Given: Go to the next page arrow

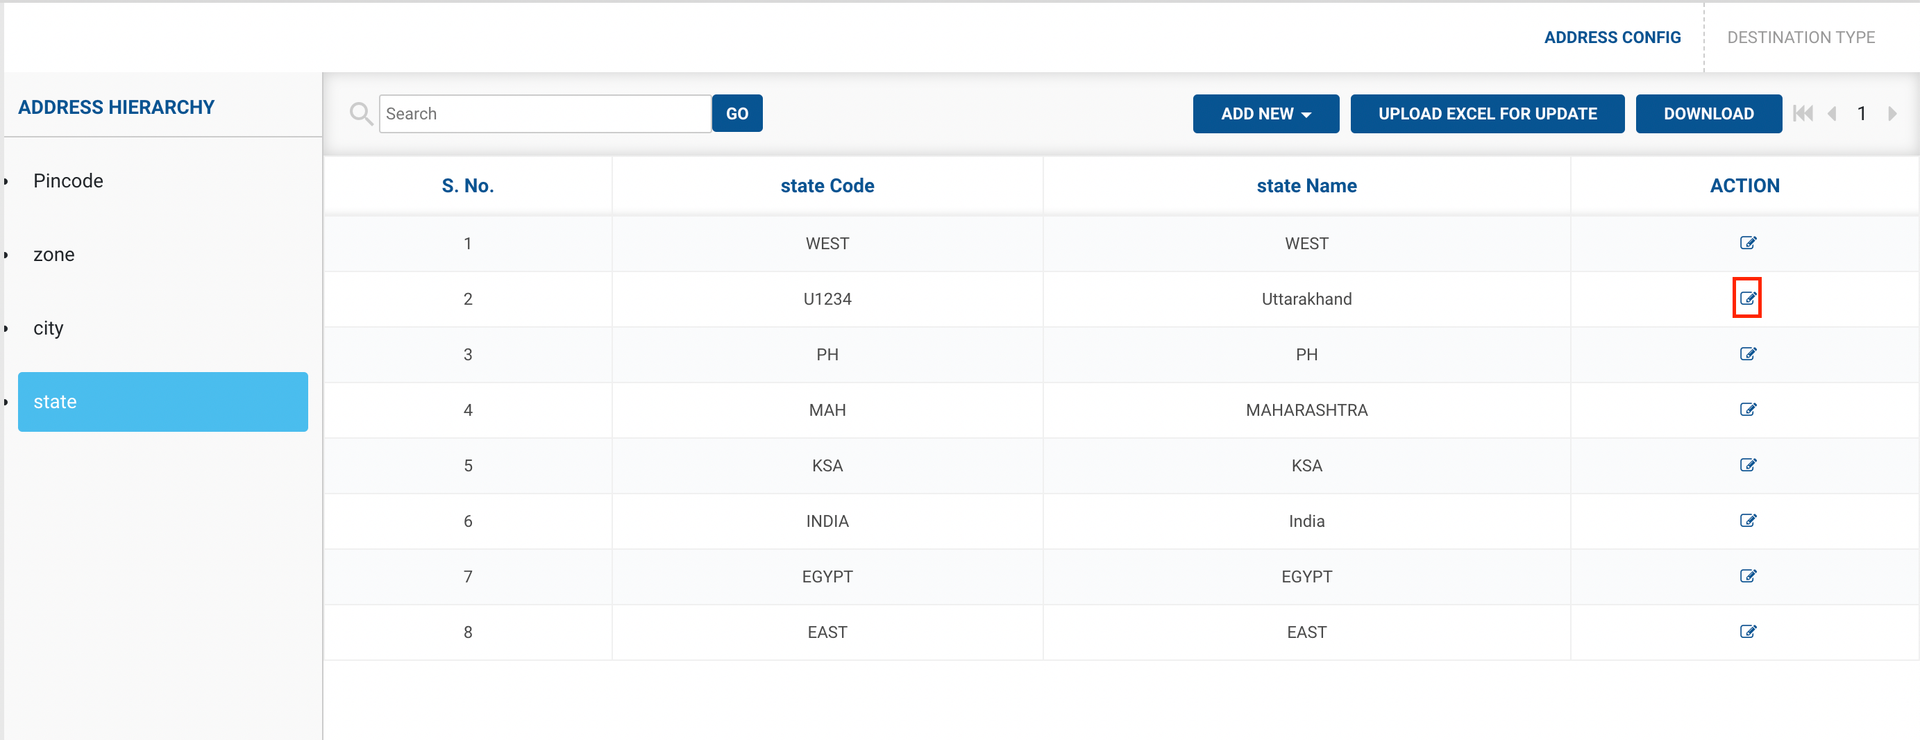Looking at the screenshot, I should point(1892,114).
